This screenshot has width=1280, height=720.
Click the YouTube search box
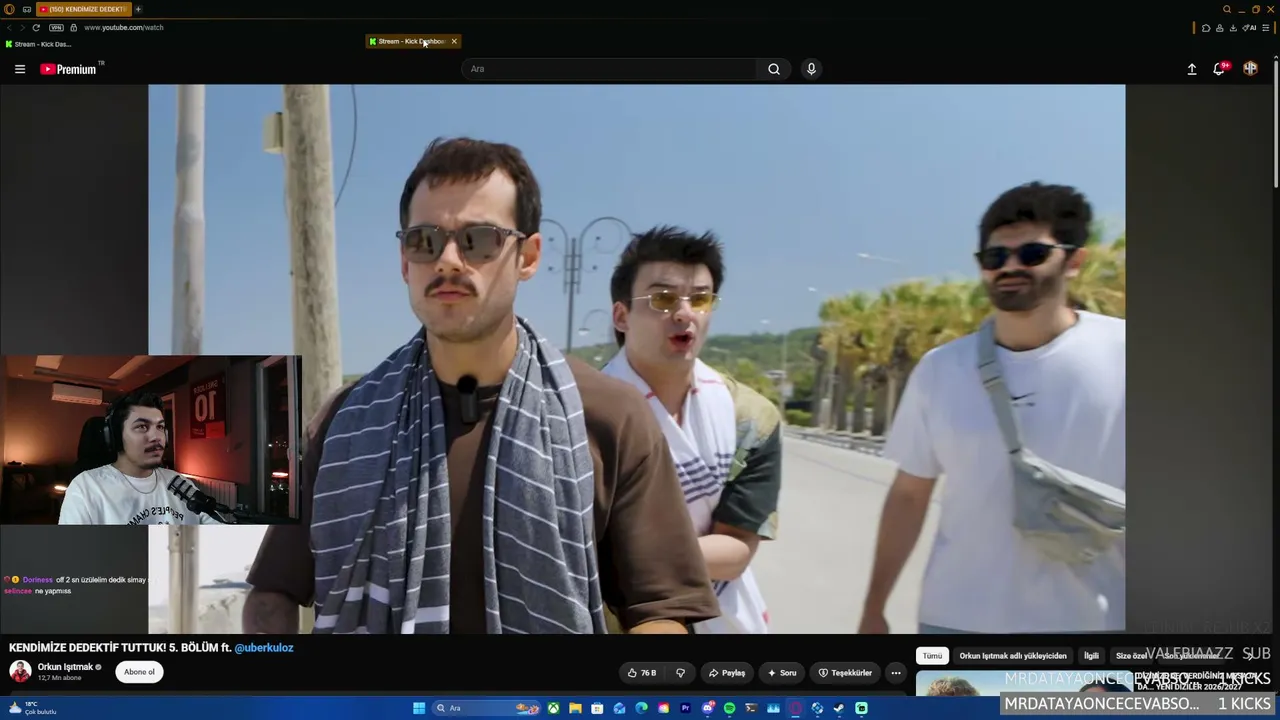pos(609,69)
